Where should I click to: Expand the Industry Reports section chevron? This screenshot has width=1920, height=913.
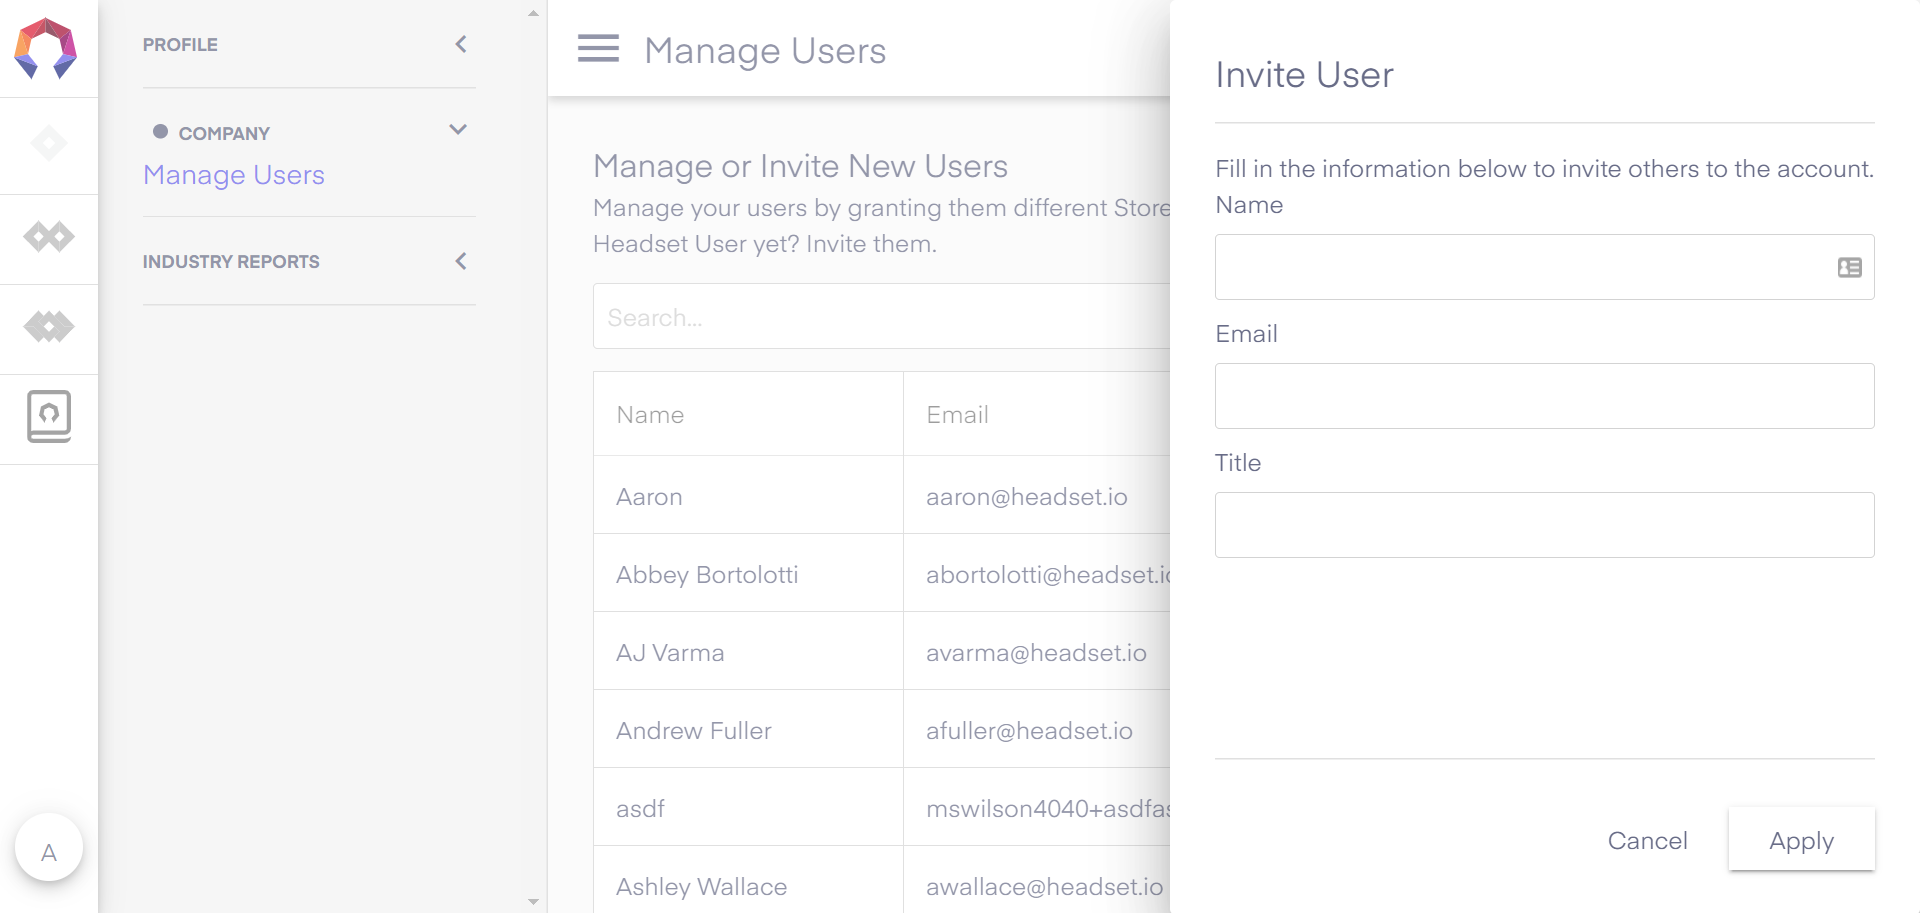pos(461,261)
